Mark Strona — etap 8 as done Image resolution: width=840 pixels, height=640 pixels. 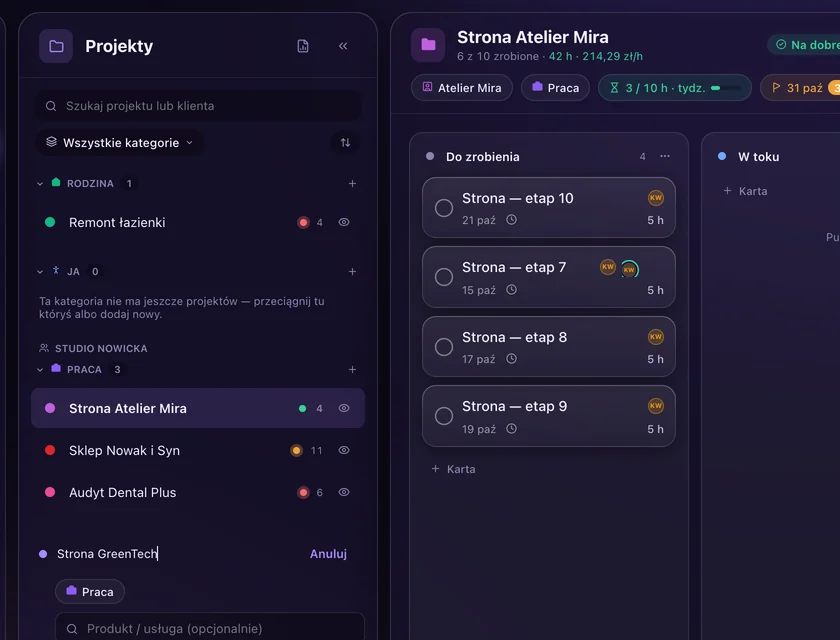click(x=444, y=347)
